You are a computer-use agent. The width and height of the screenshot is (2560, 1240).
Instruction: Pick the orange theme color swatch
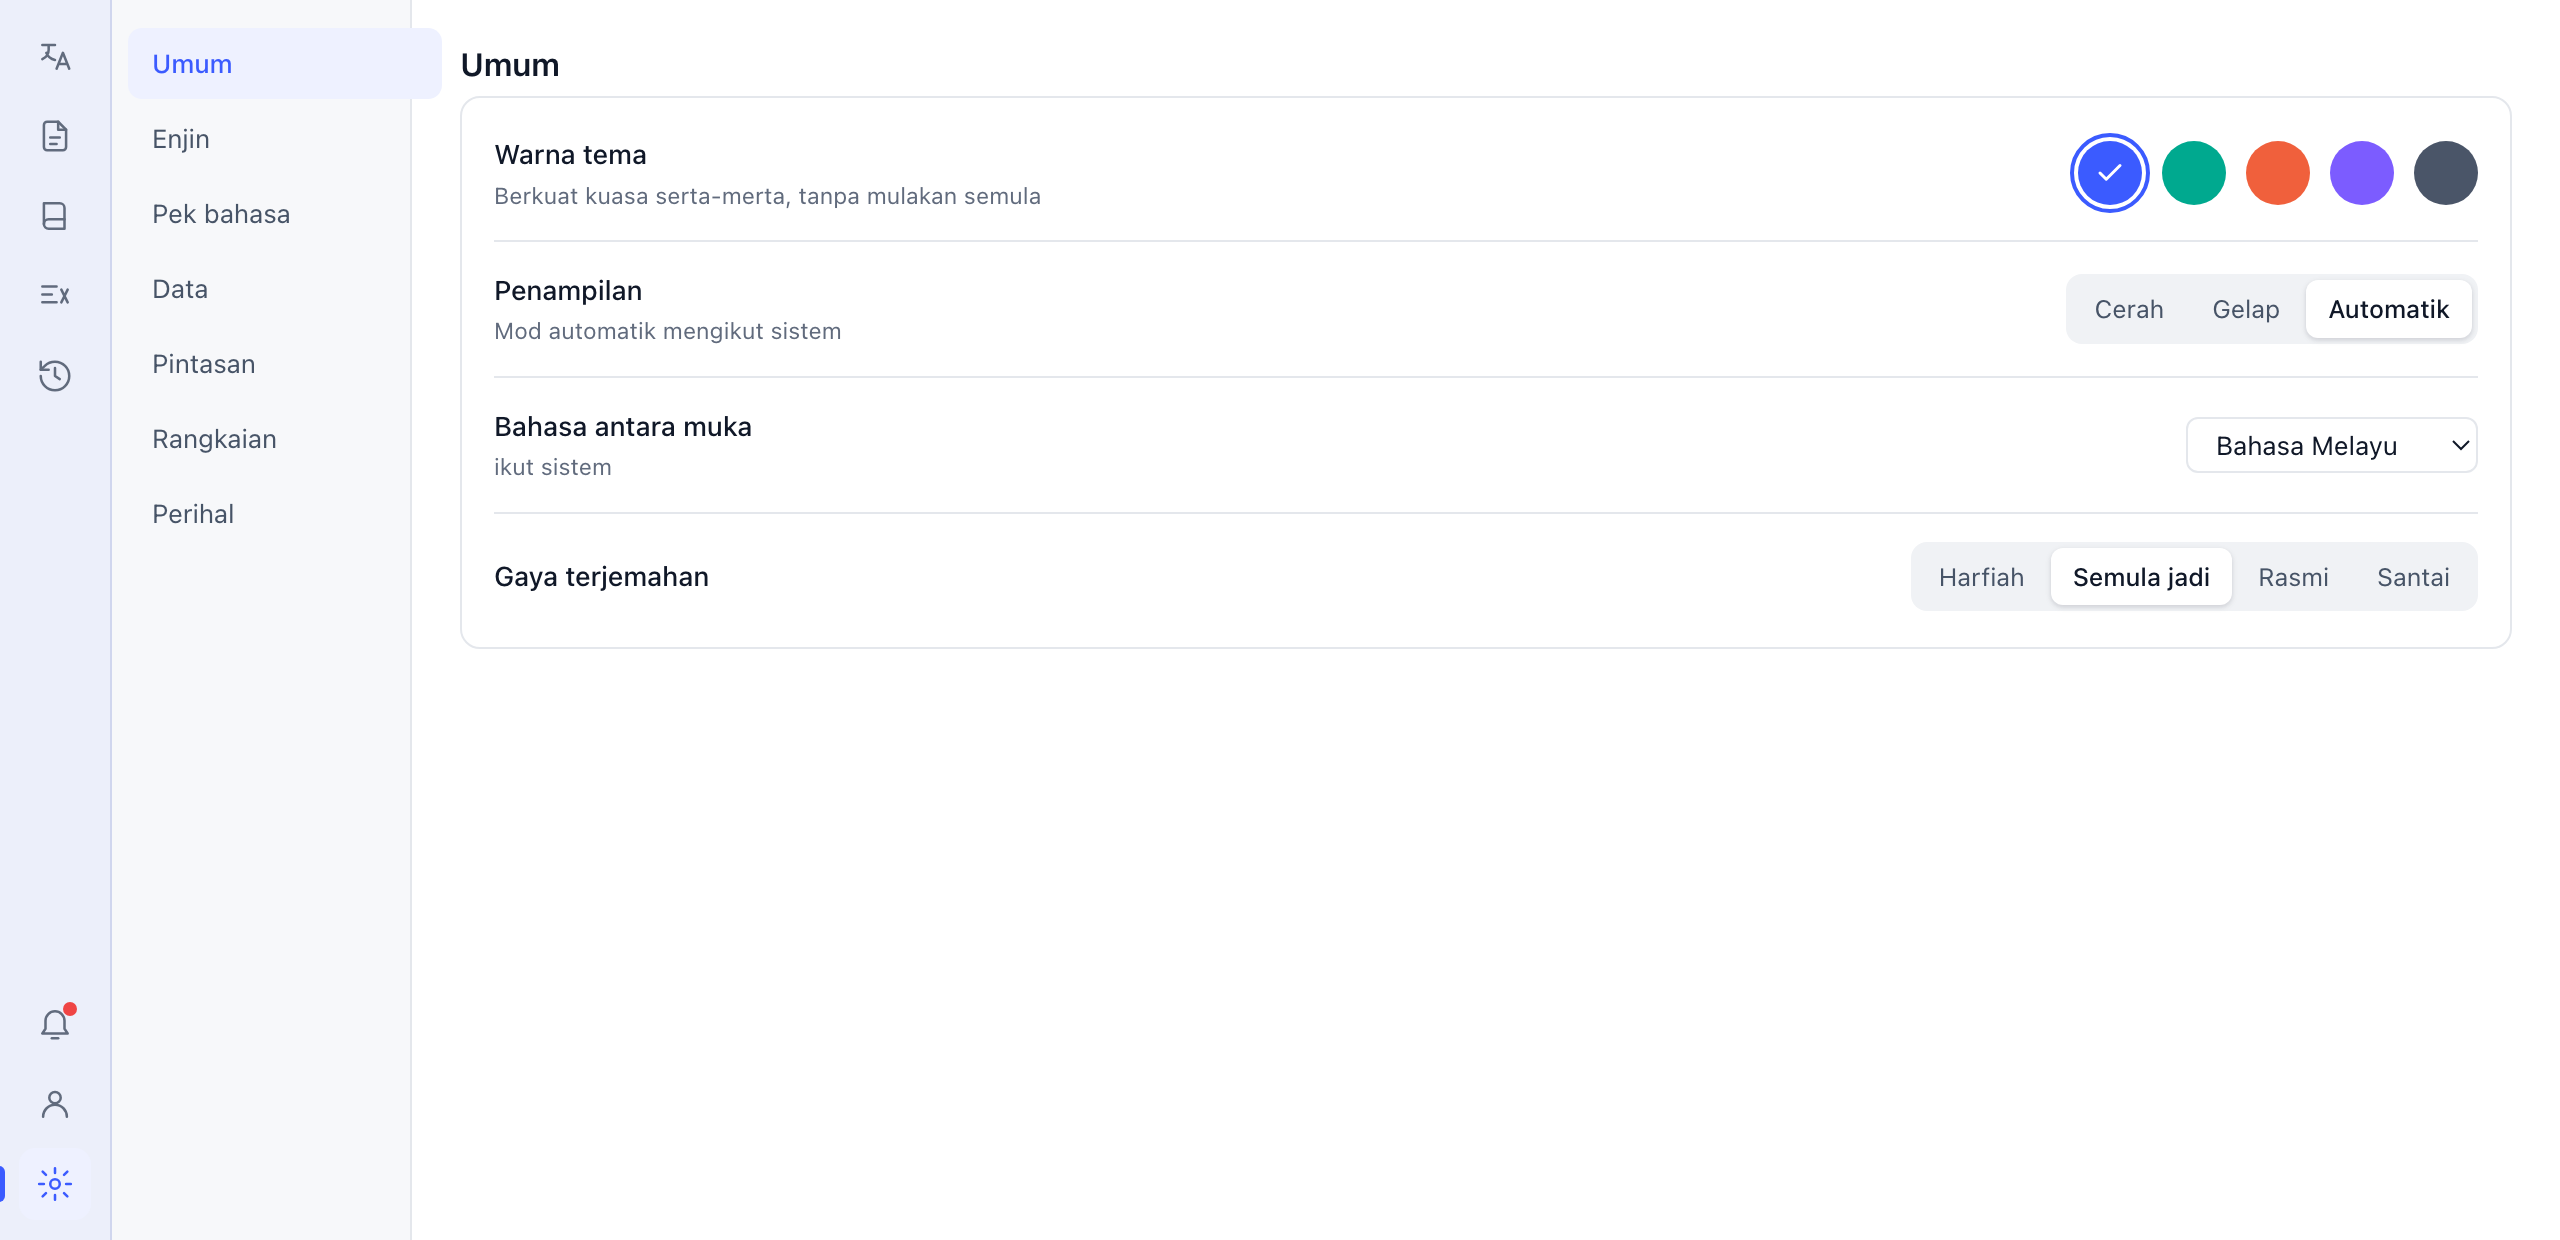pyautogui.click(x=2277, y=173)
